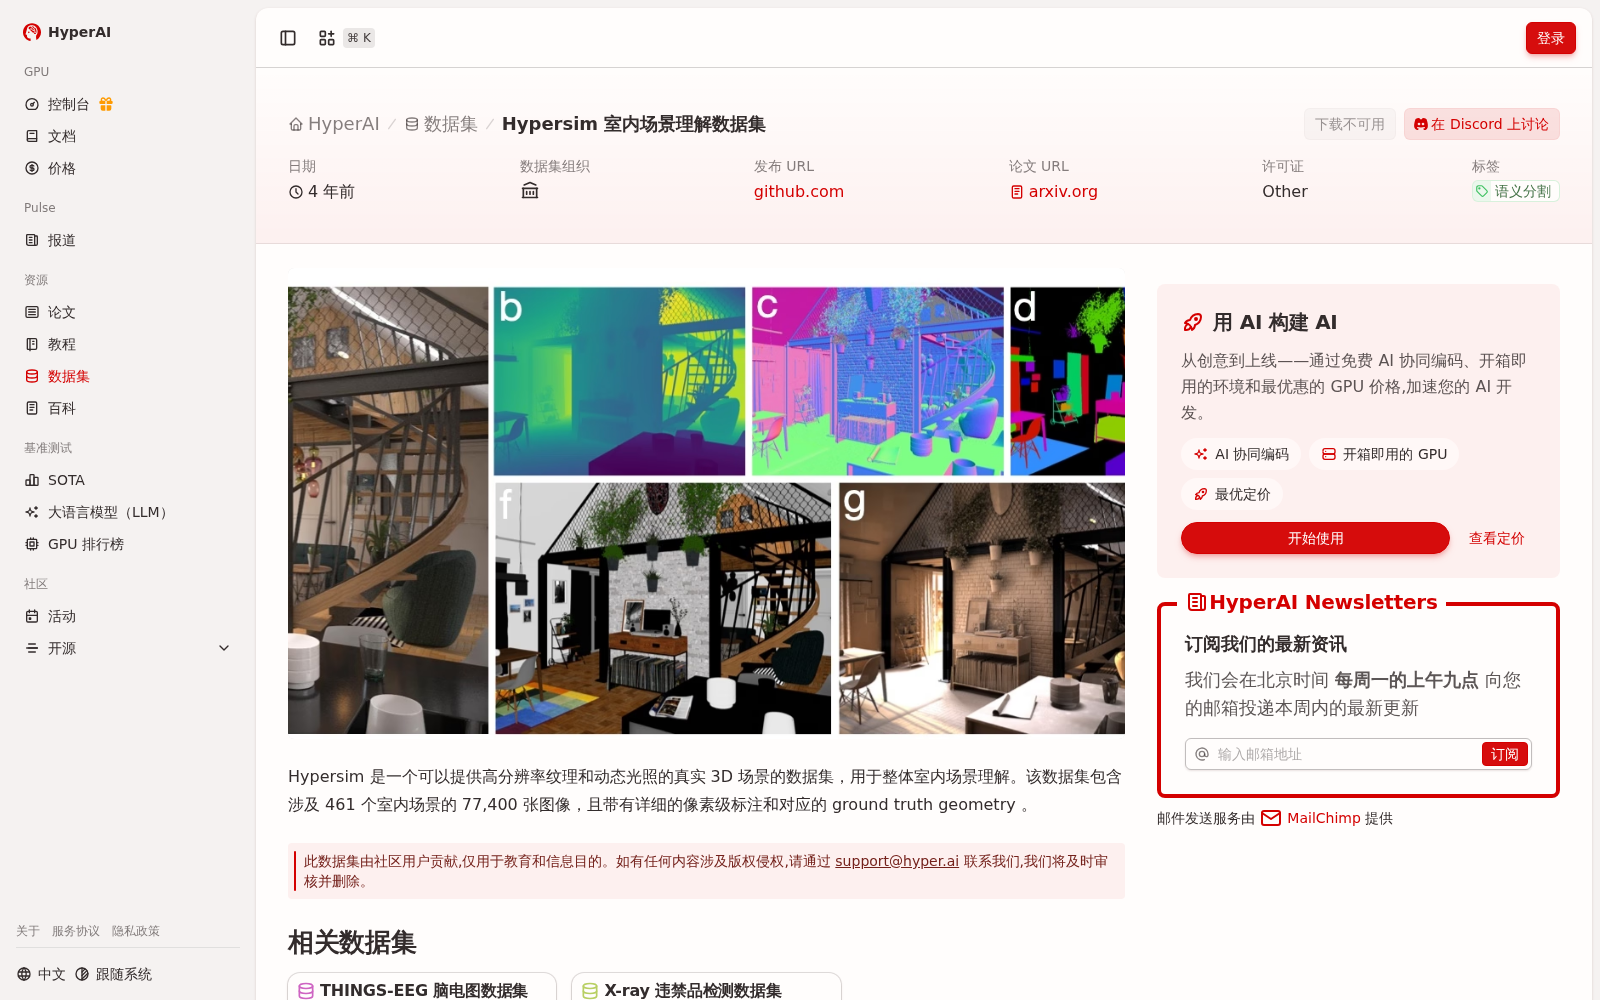This screenshot has height=1000, width=1600.
Task: Click the 登录 login button
Action: [1550, 38]
